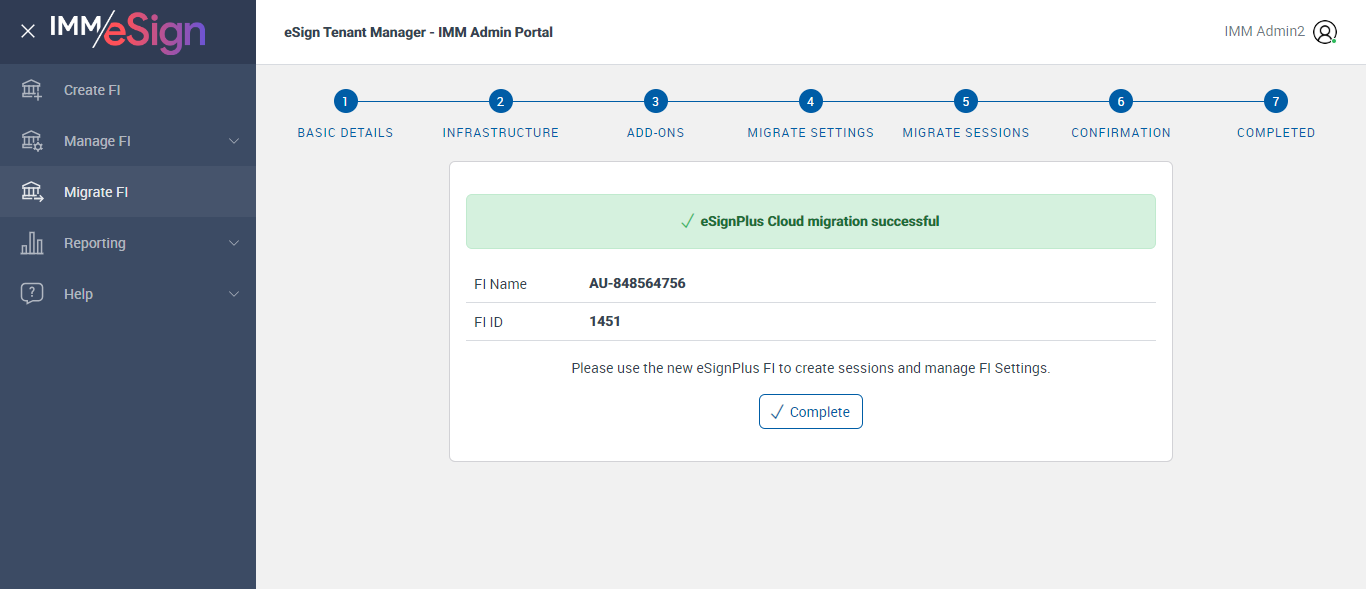Close the sidebar with the X icon
Viewport: 1366px width, 589px height.
(28, 31)
